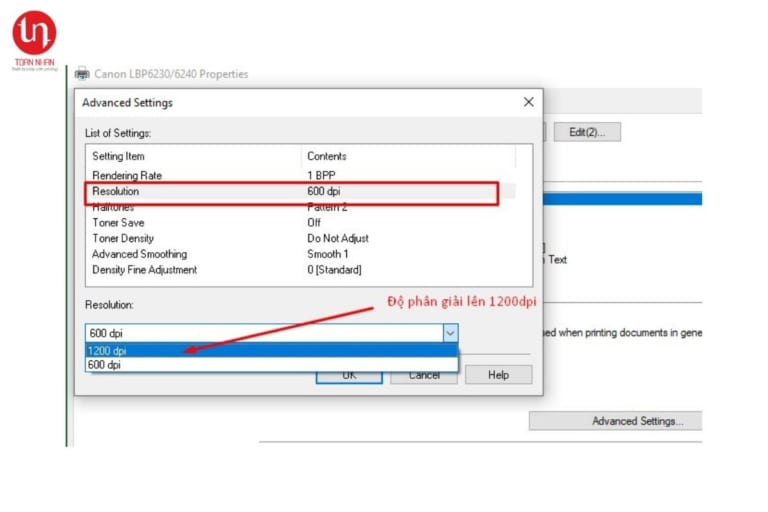Open the Resolution combo box arrow
This screenshot has height=512, width=768.
point(450,333)
